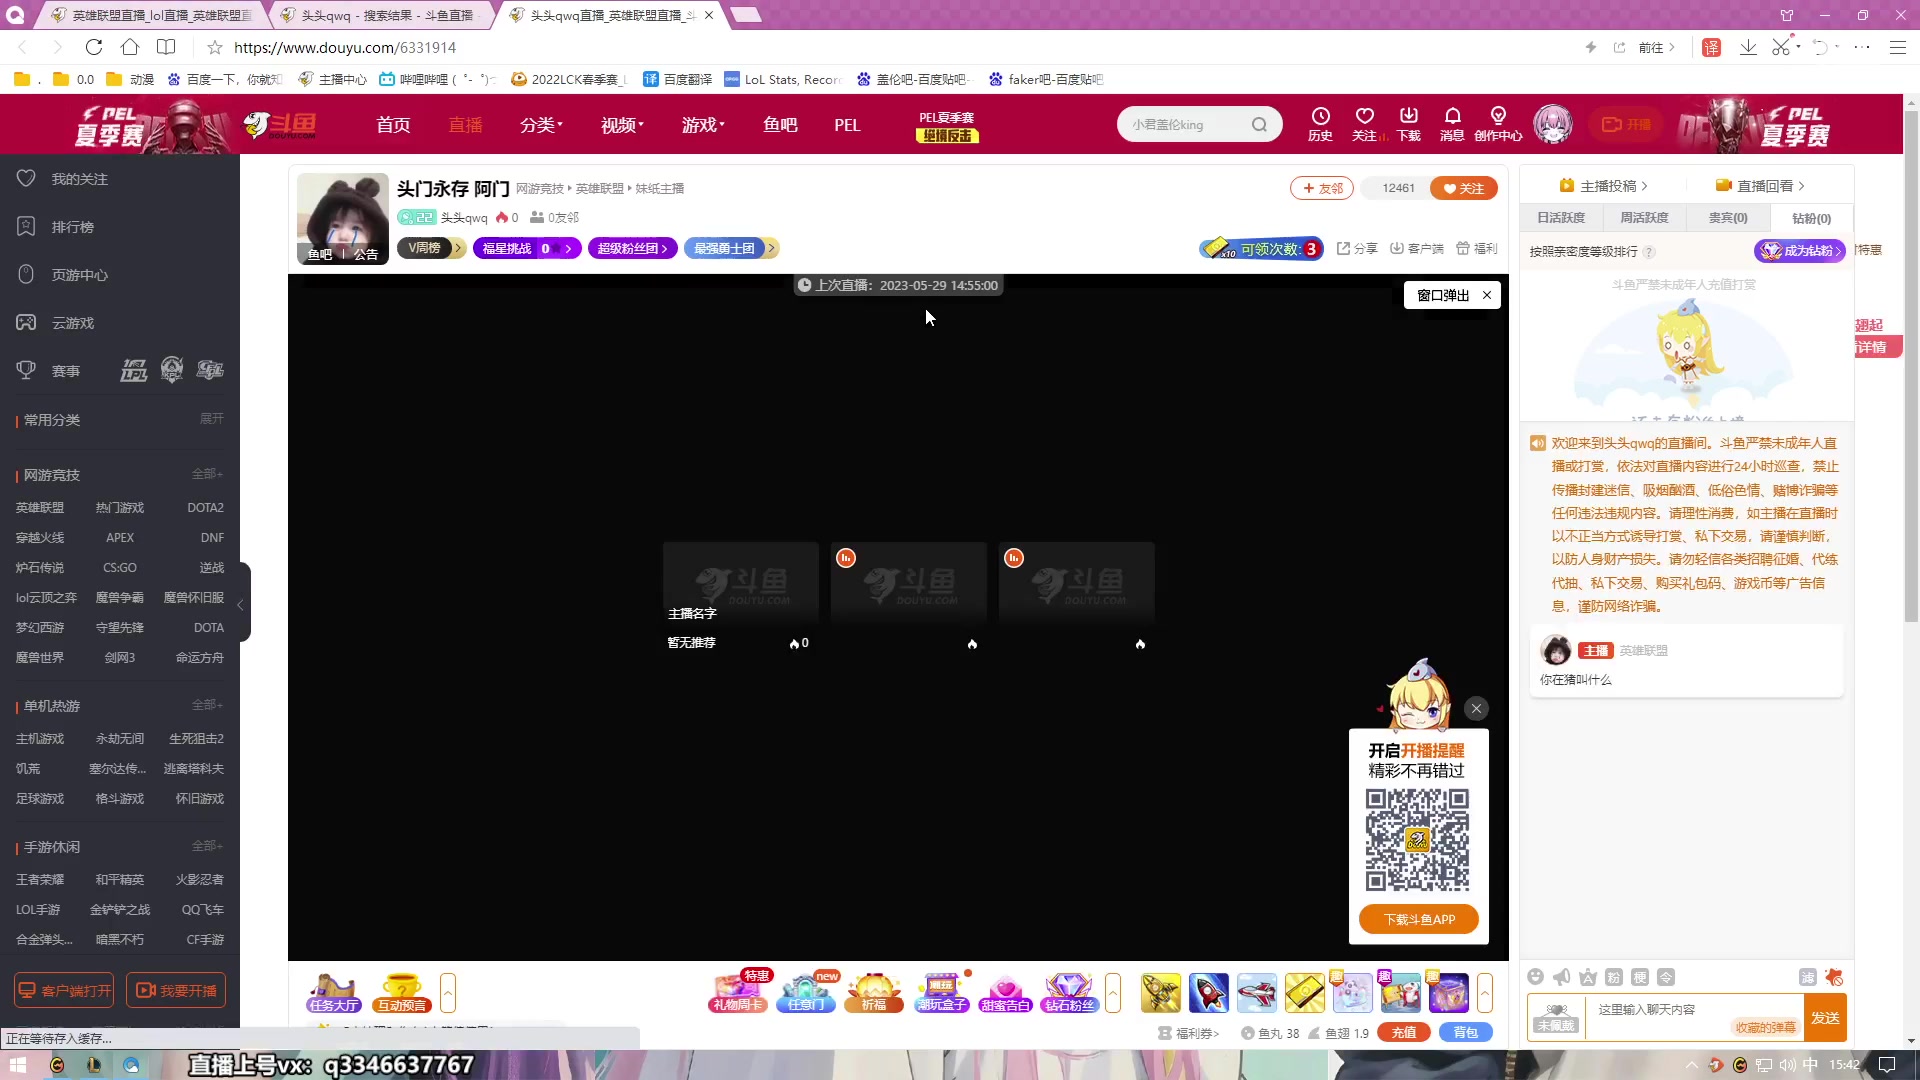
Task: Click the megaphone icon above chat input
Action: 1562,977
